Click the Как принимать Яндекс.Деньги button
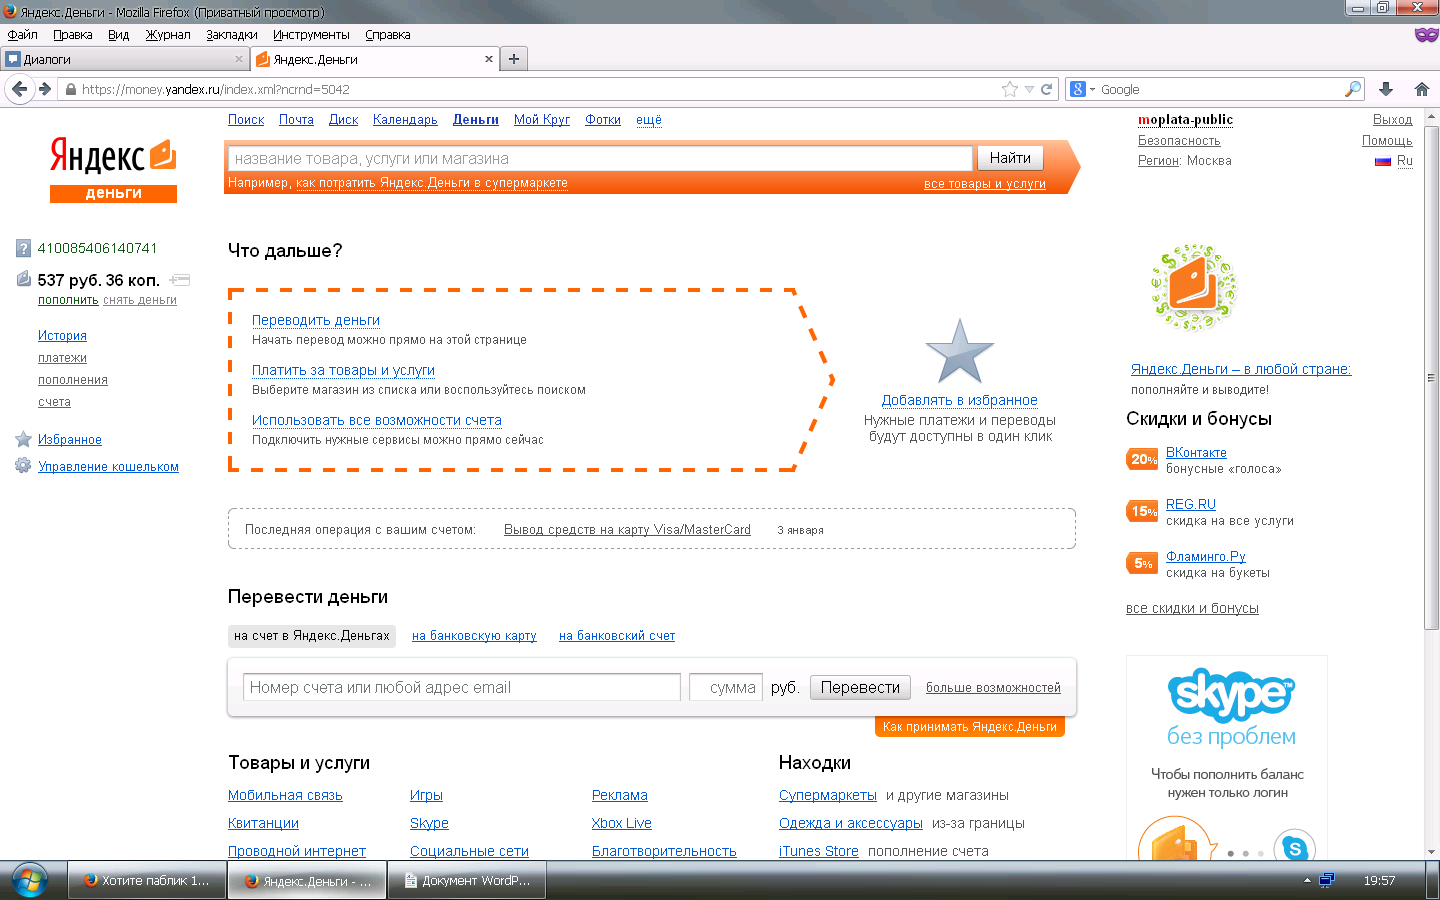The image size is (1440, 900). tap(970, 727)
